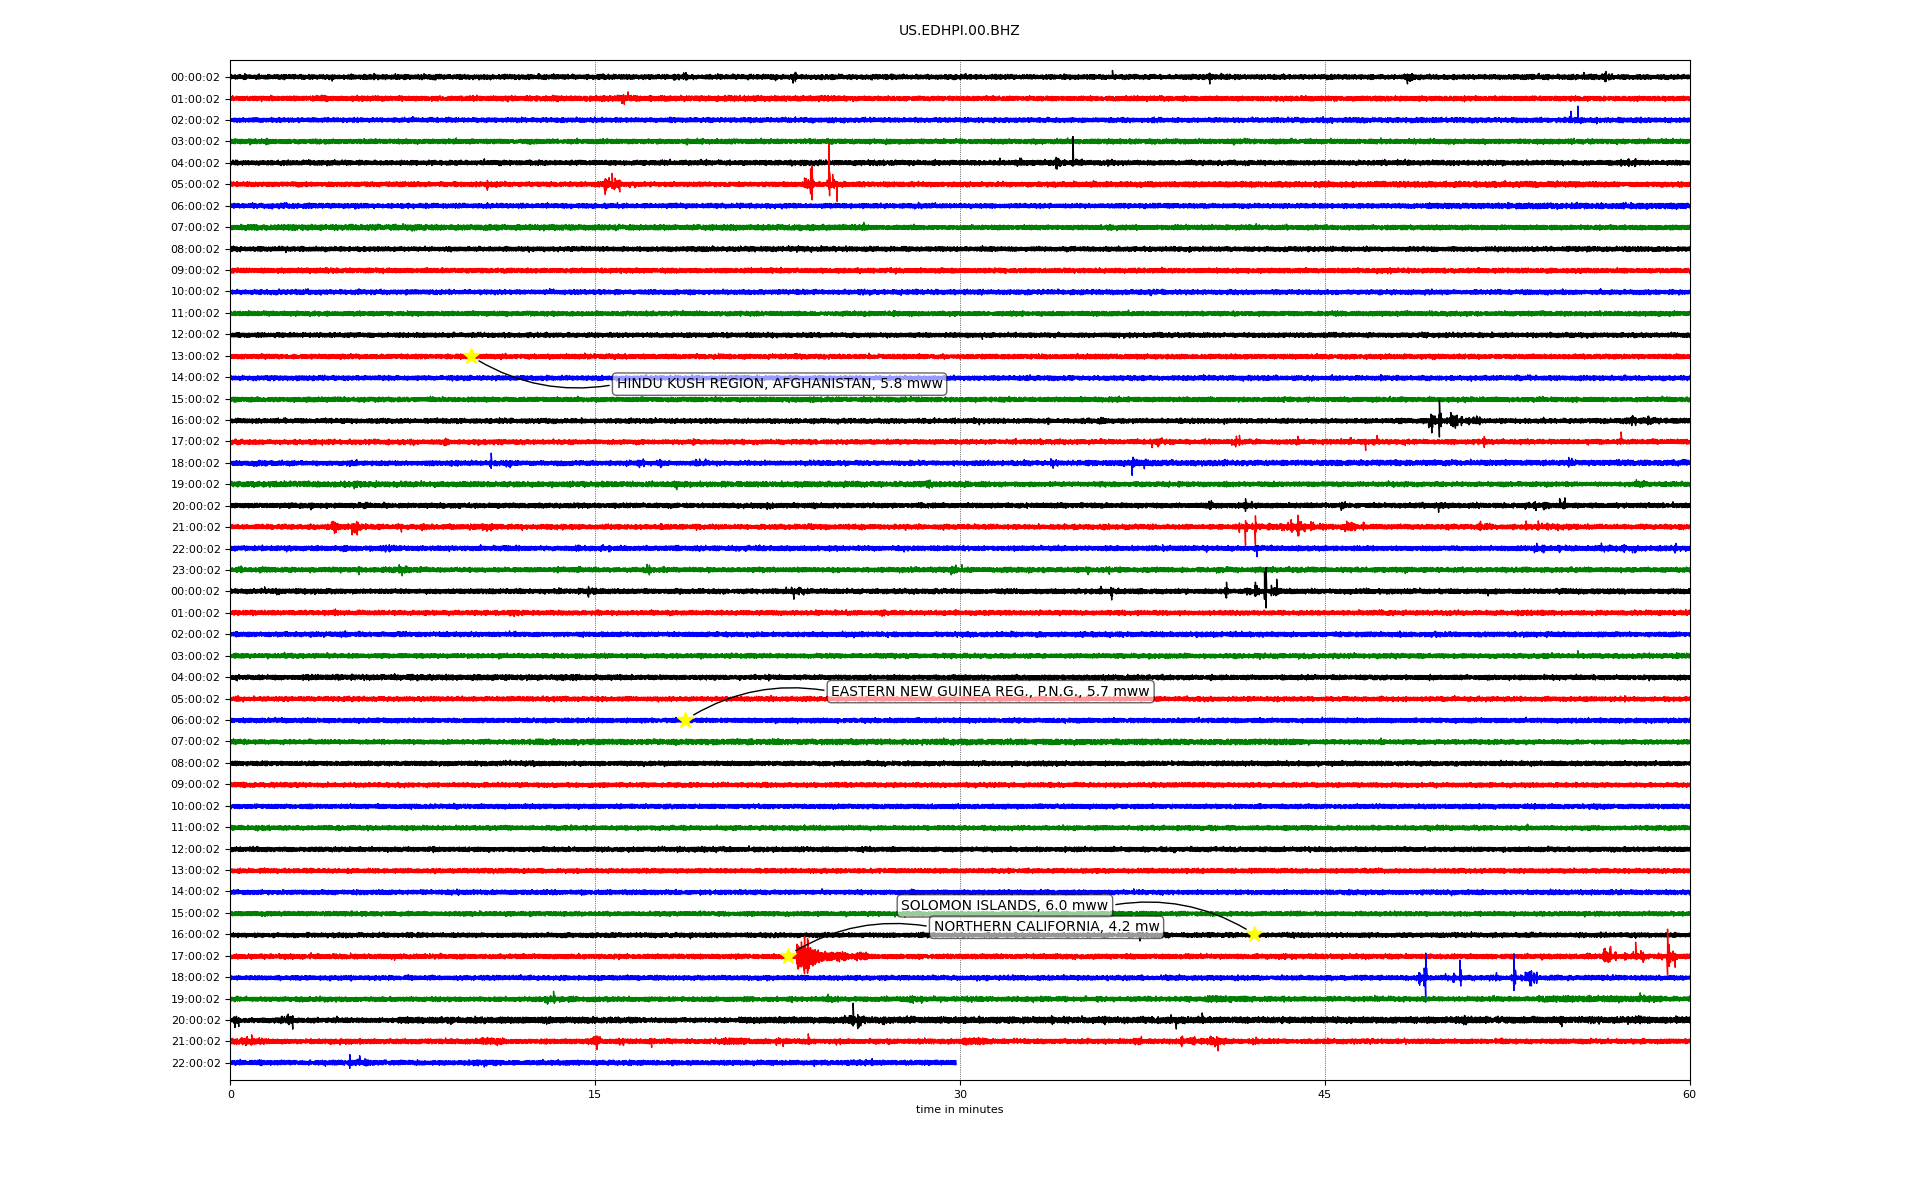
Task: Click end of the short final blue trace
Action: click(955, 1062)
